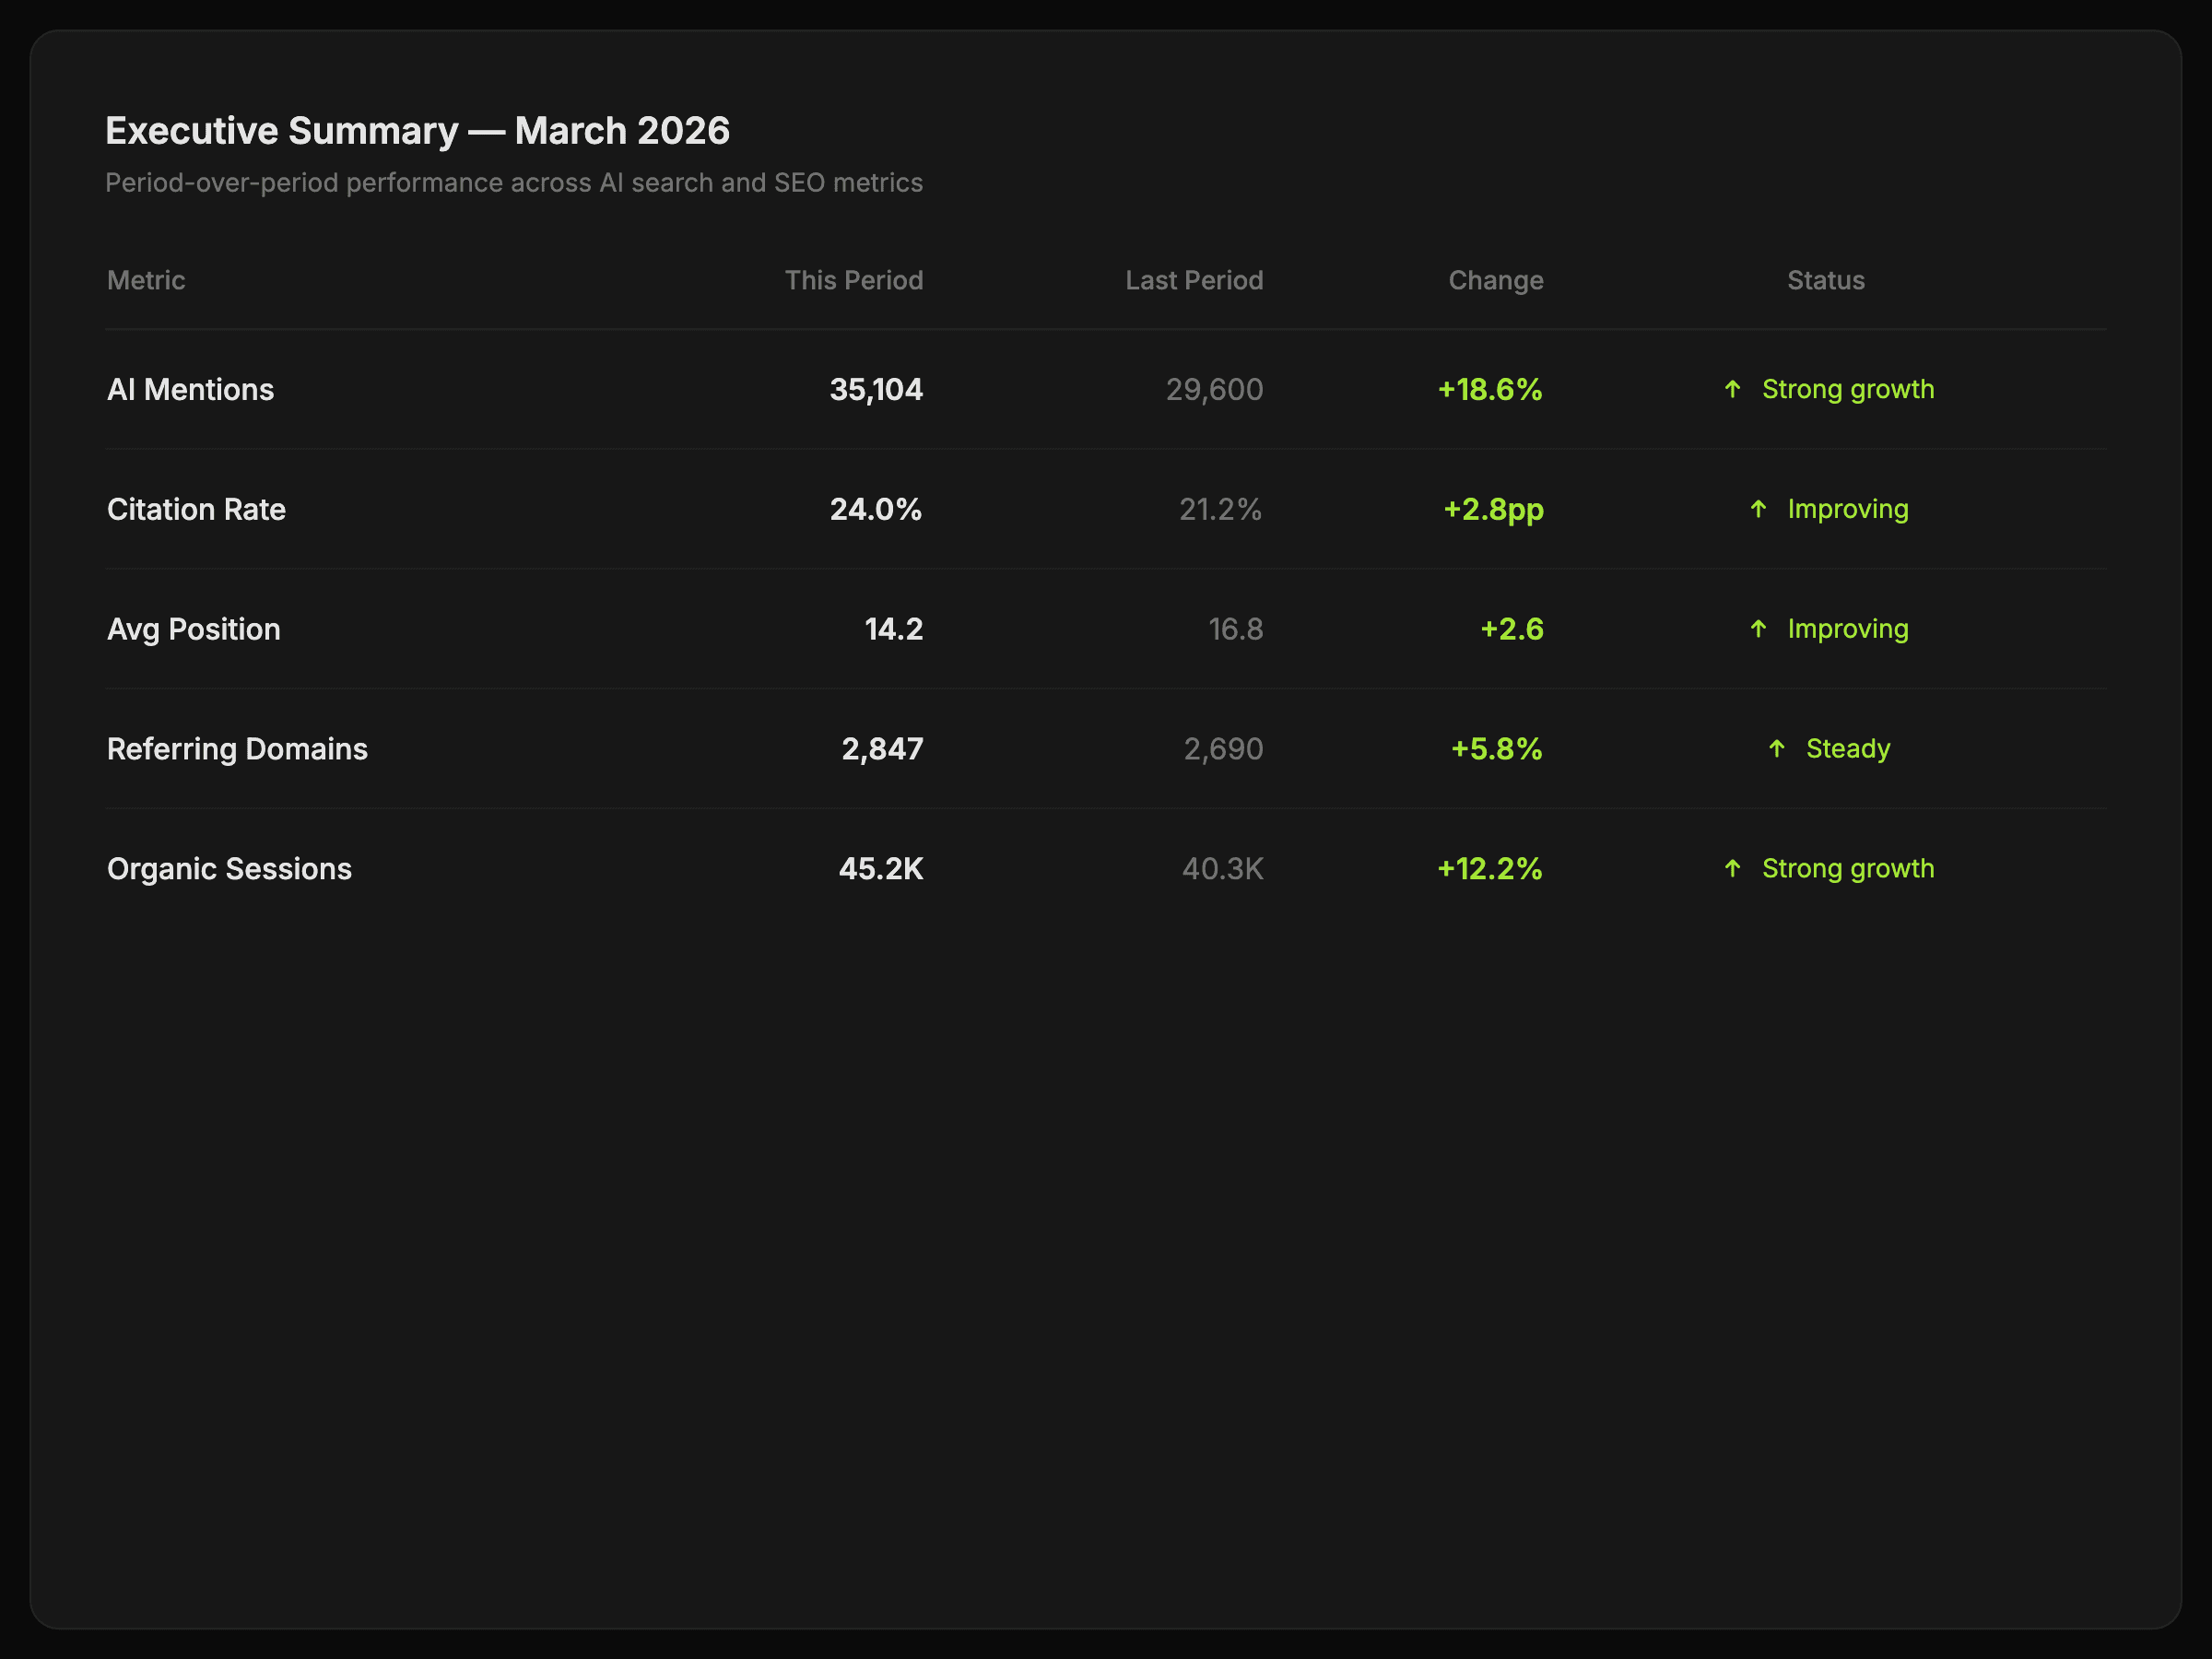Click the up arrow in Avg Position status

pyautogui.click(x=1758, y=629)
